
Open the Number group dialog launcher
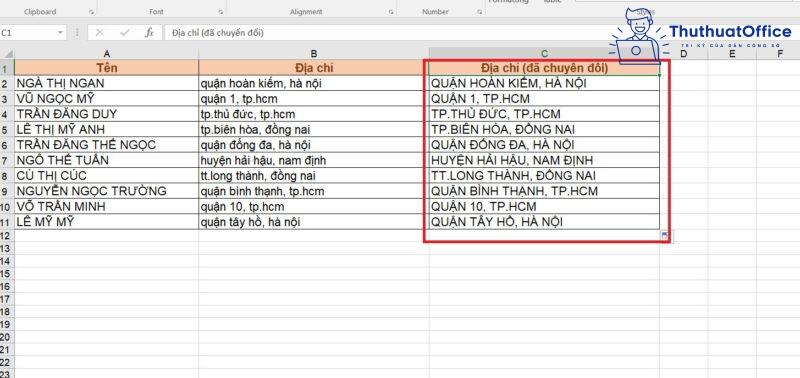click(x=480, y=12)
